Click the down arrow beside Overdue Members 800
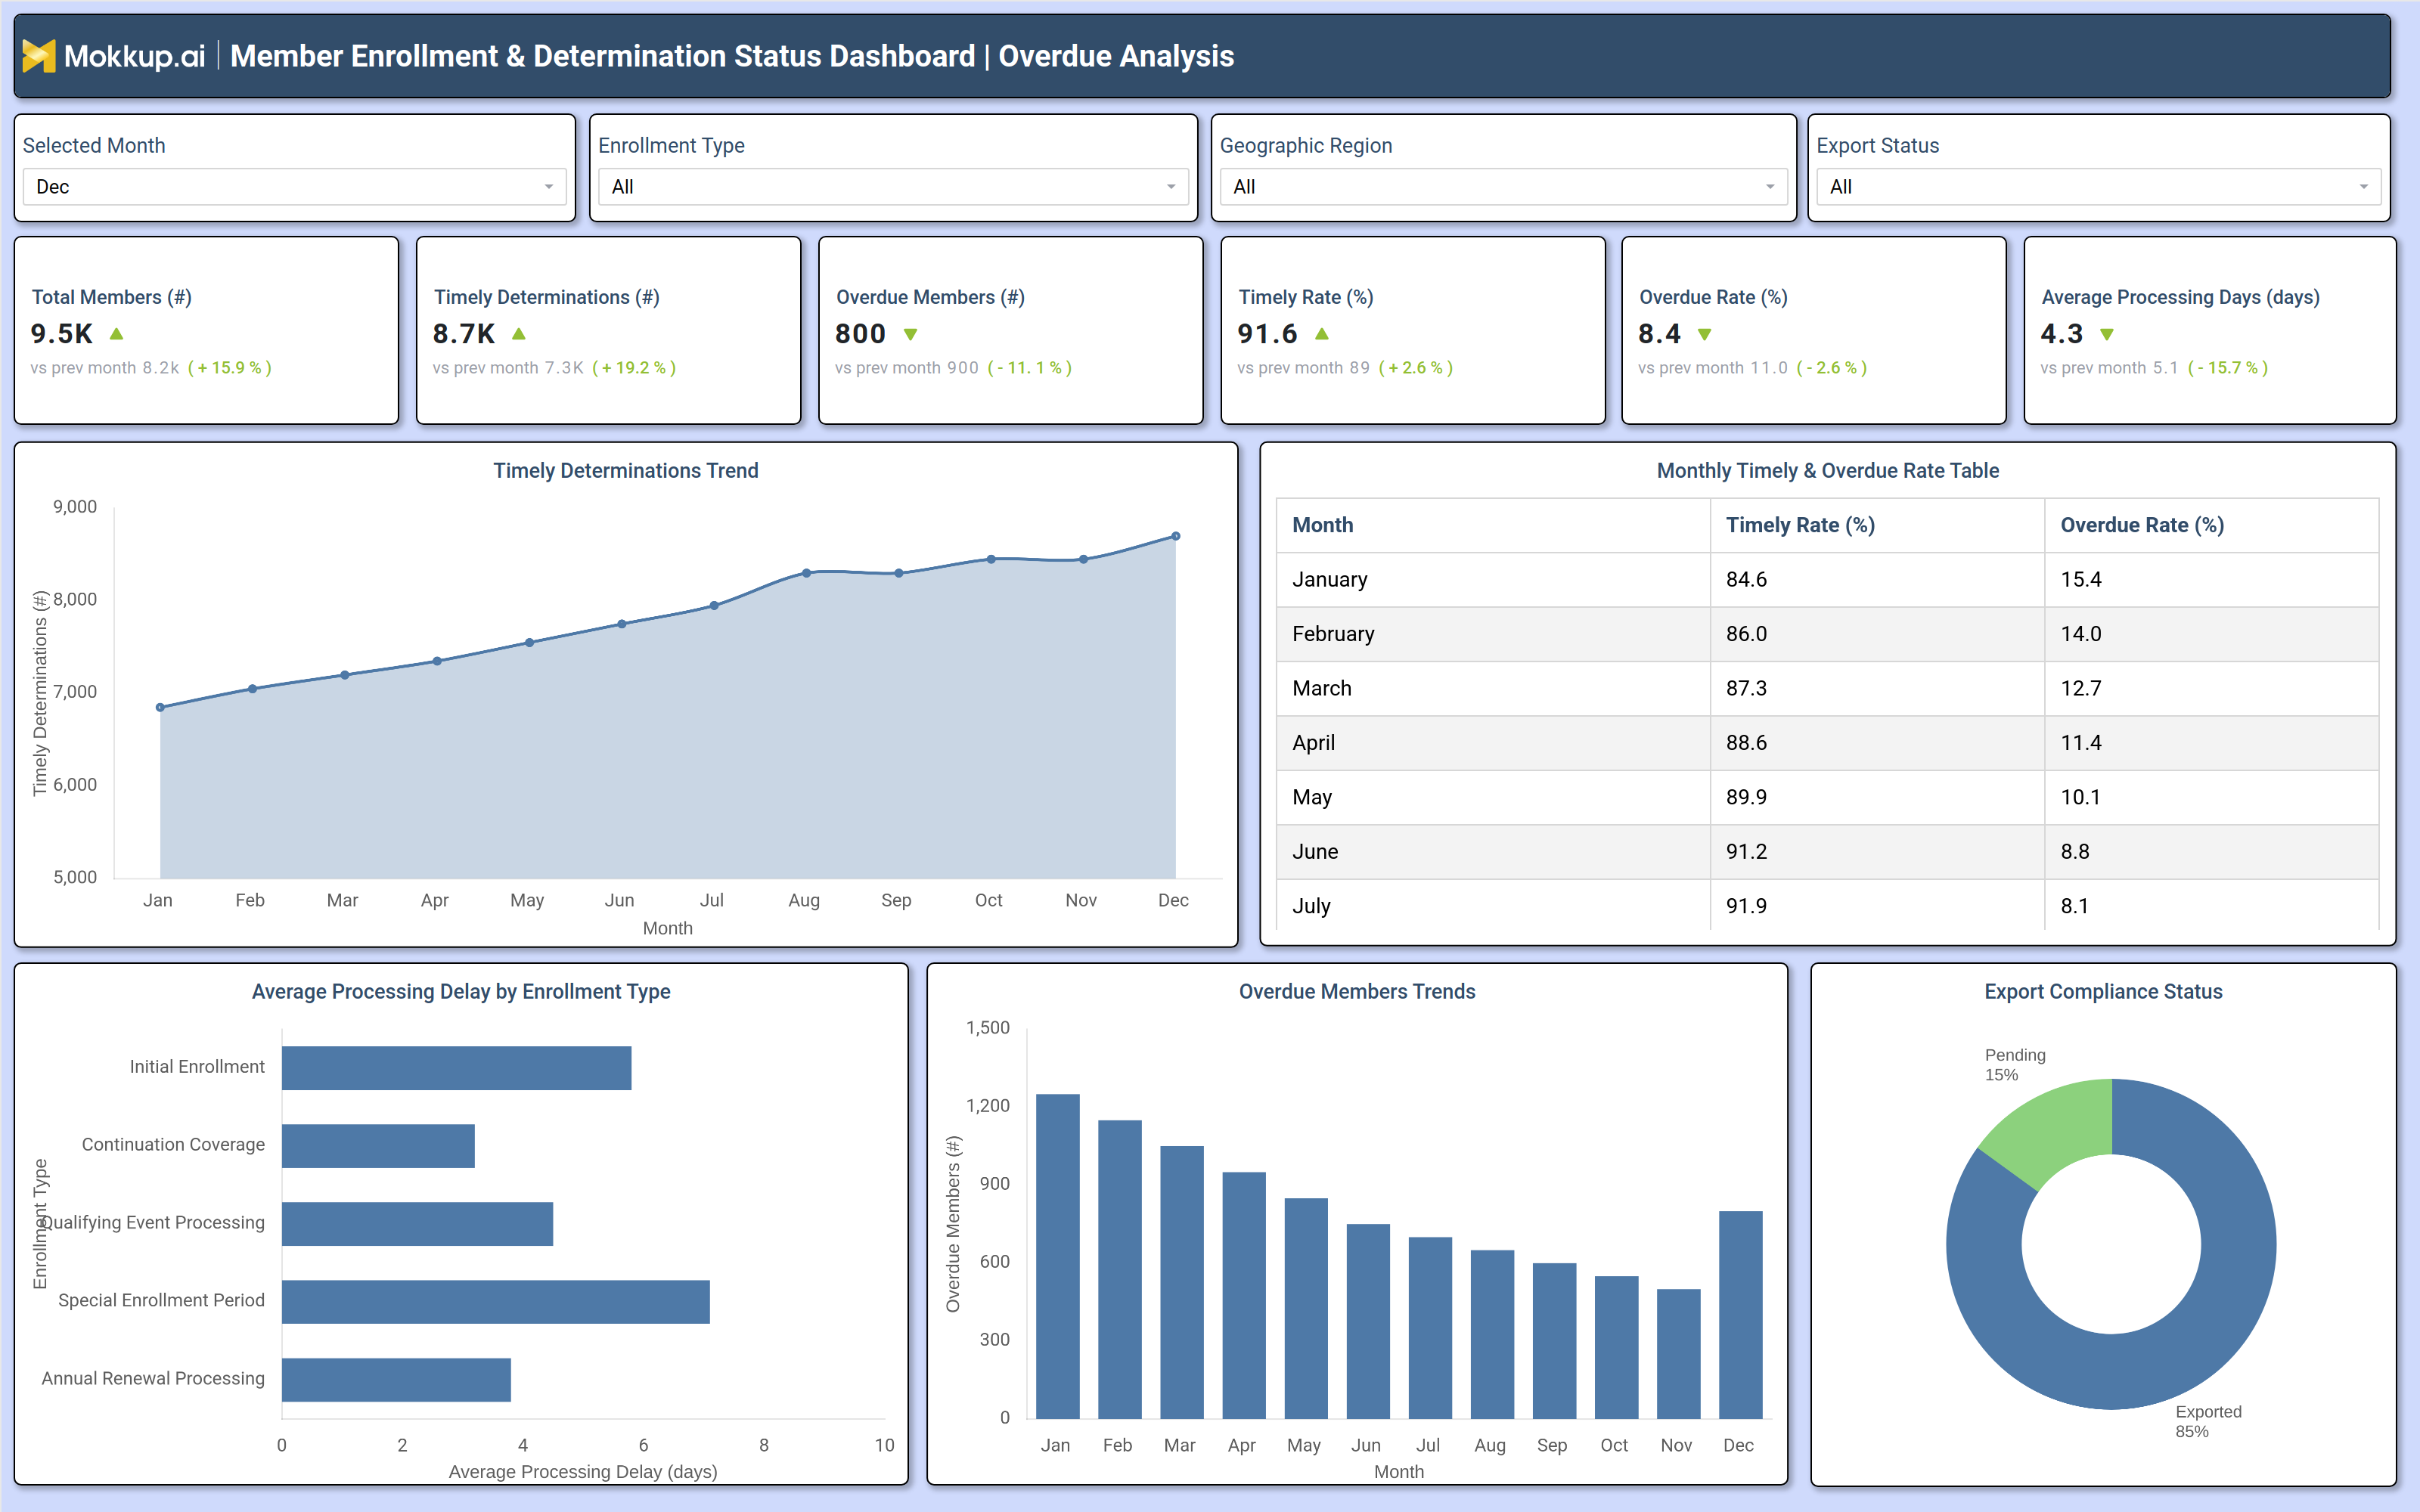The image size is (2420, 1512). (x=910, y=334)
